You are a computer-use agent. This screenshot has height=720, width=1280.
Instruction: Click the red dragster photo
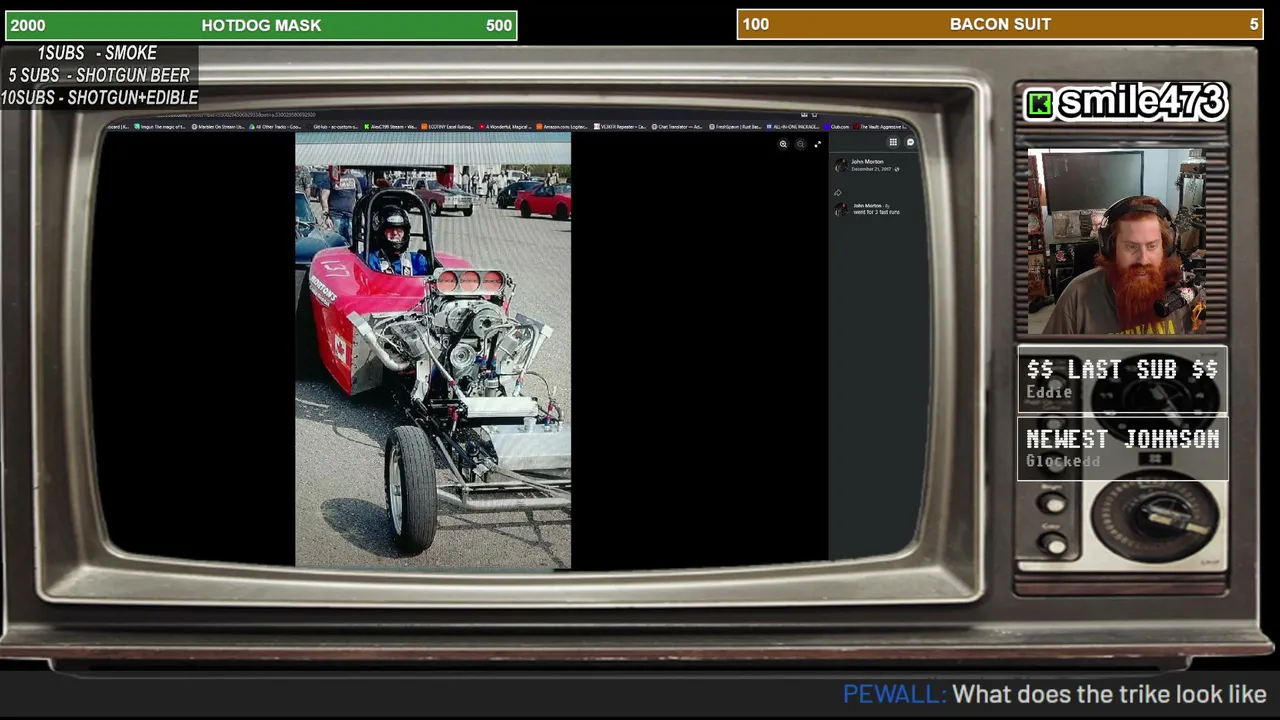433,350
